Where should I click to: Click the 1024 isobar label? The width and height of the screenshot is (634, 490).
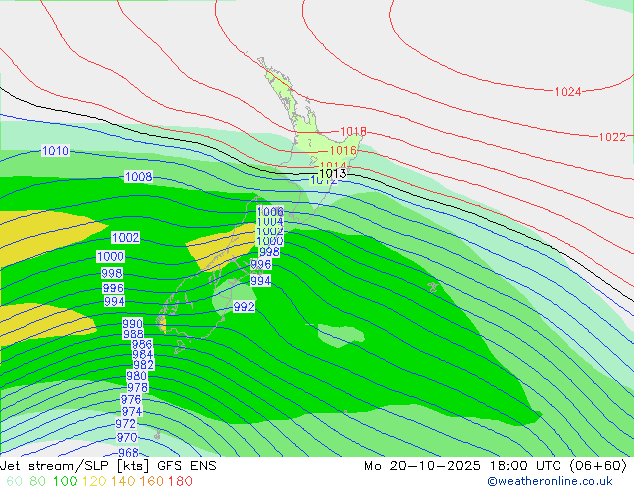568,92
